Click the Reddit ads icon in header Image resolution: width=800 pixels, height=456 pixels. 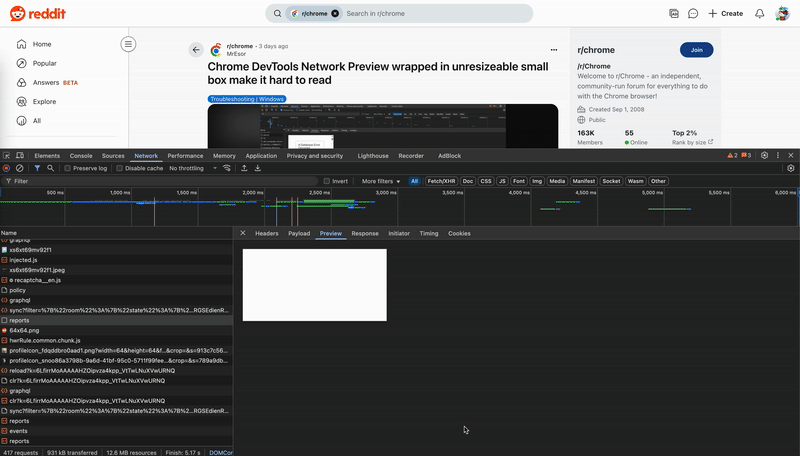pos(674,14)
